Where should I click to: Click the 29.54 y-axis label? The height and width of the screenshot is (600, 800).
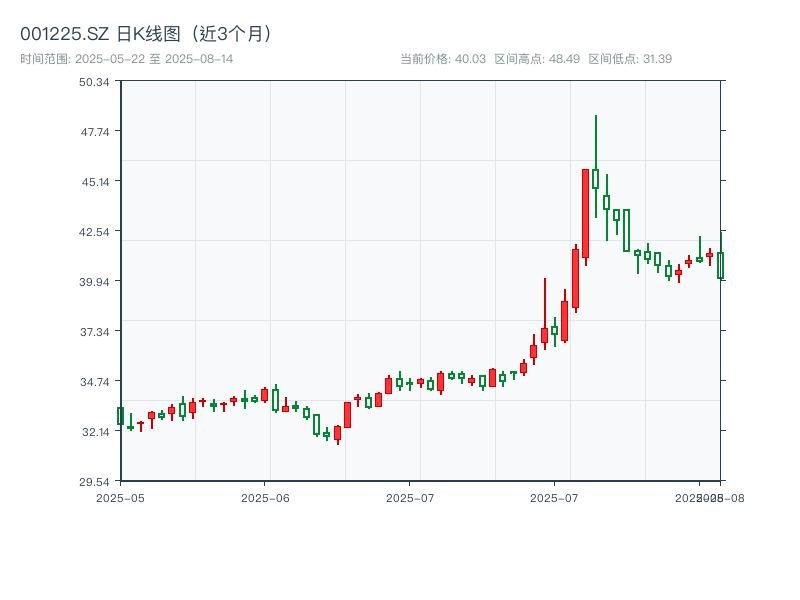click(94, 481)
